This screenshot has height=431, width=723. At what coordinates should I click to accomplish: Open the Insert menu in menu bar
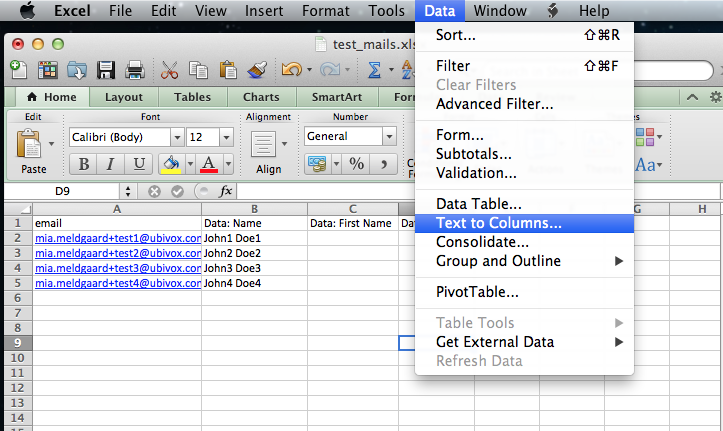[264, 11]
